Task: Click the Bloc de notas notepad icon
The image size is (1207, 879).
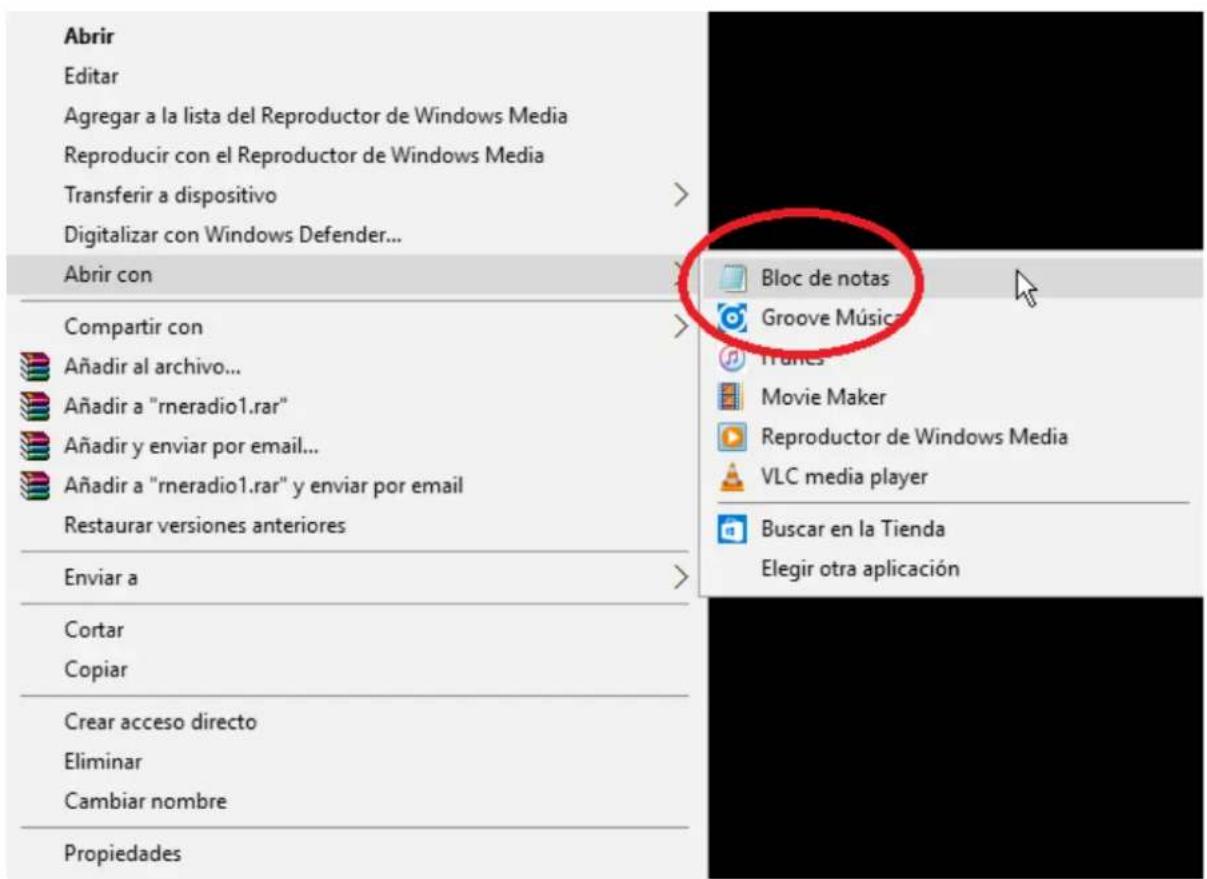Action: point(735,278)
